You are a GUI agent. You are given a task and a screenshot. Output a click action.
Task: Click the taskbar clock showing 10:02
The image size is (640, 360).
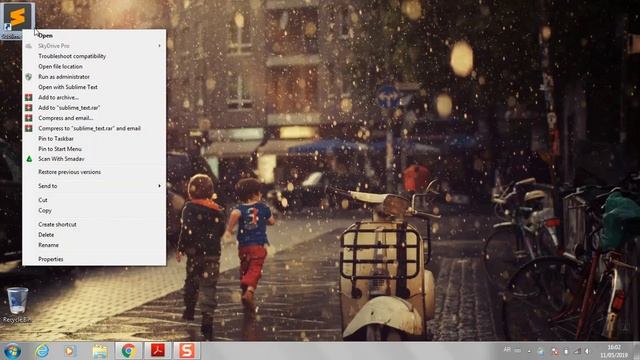(x=614, y=351)
